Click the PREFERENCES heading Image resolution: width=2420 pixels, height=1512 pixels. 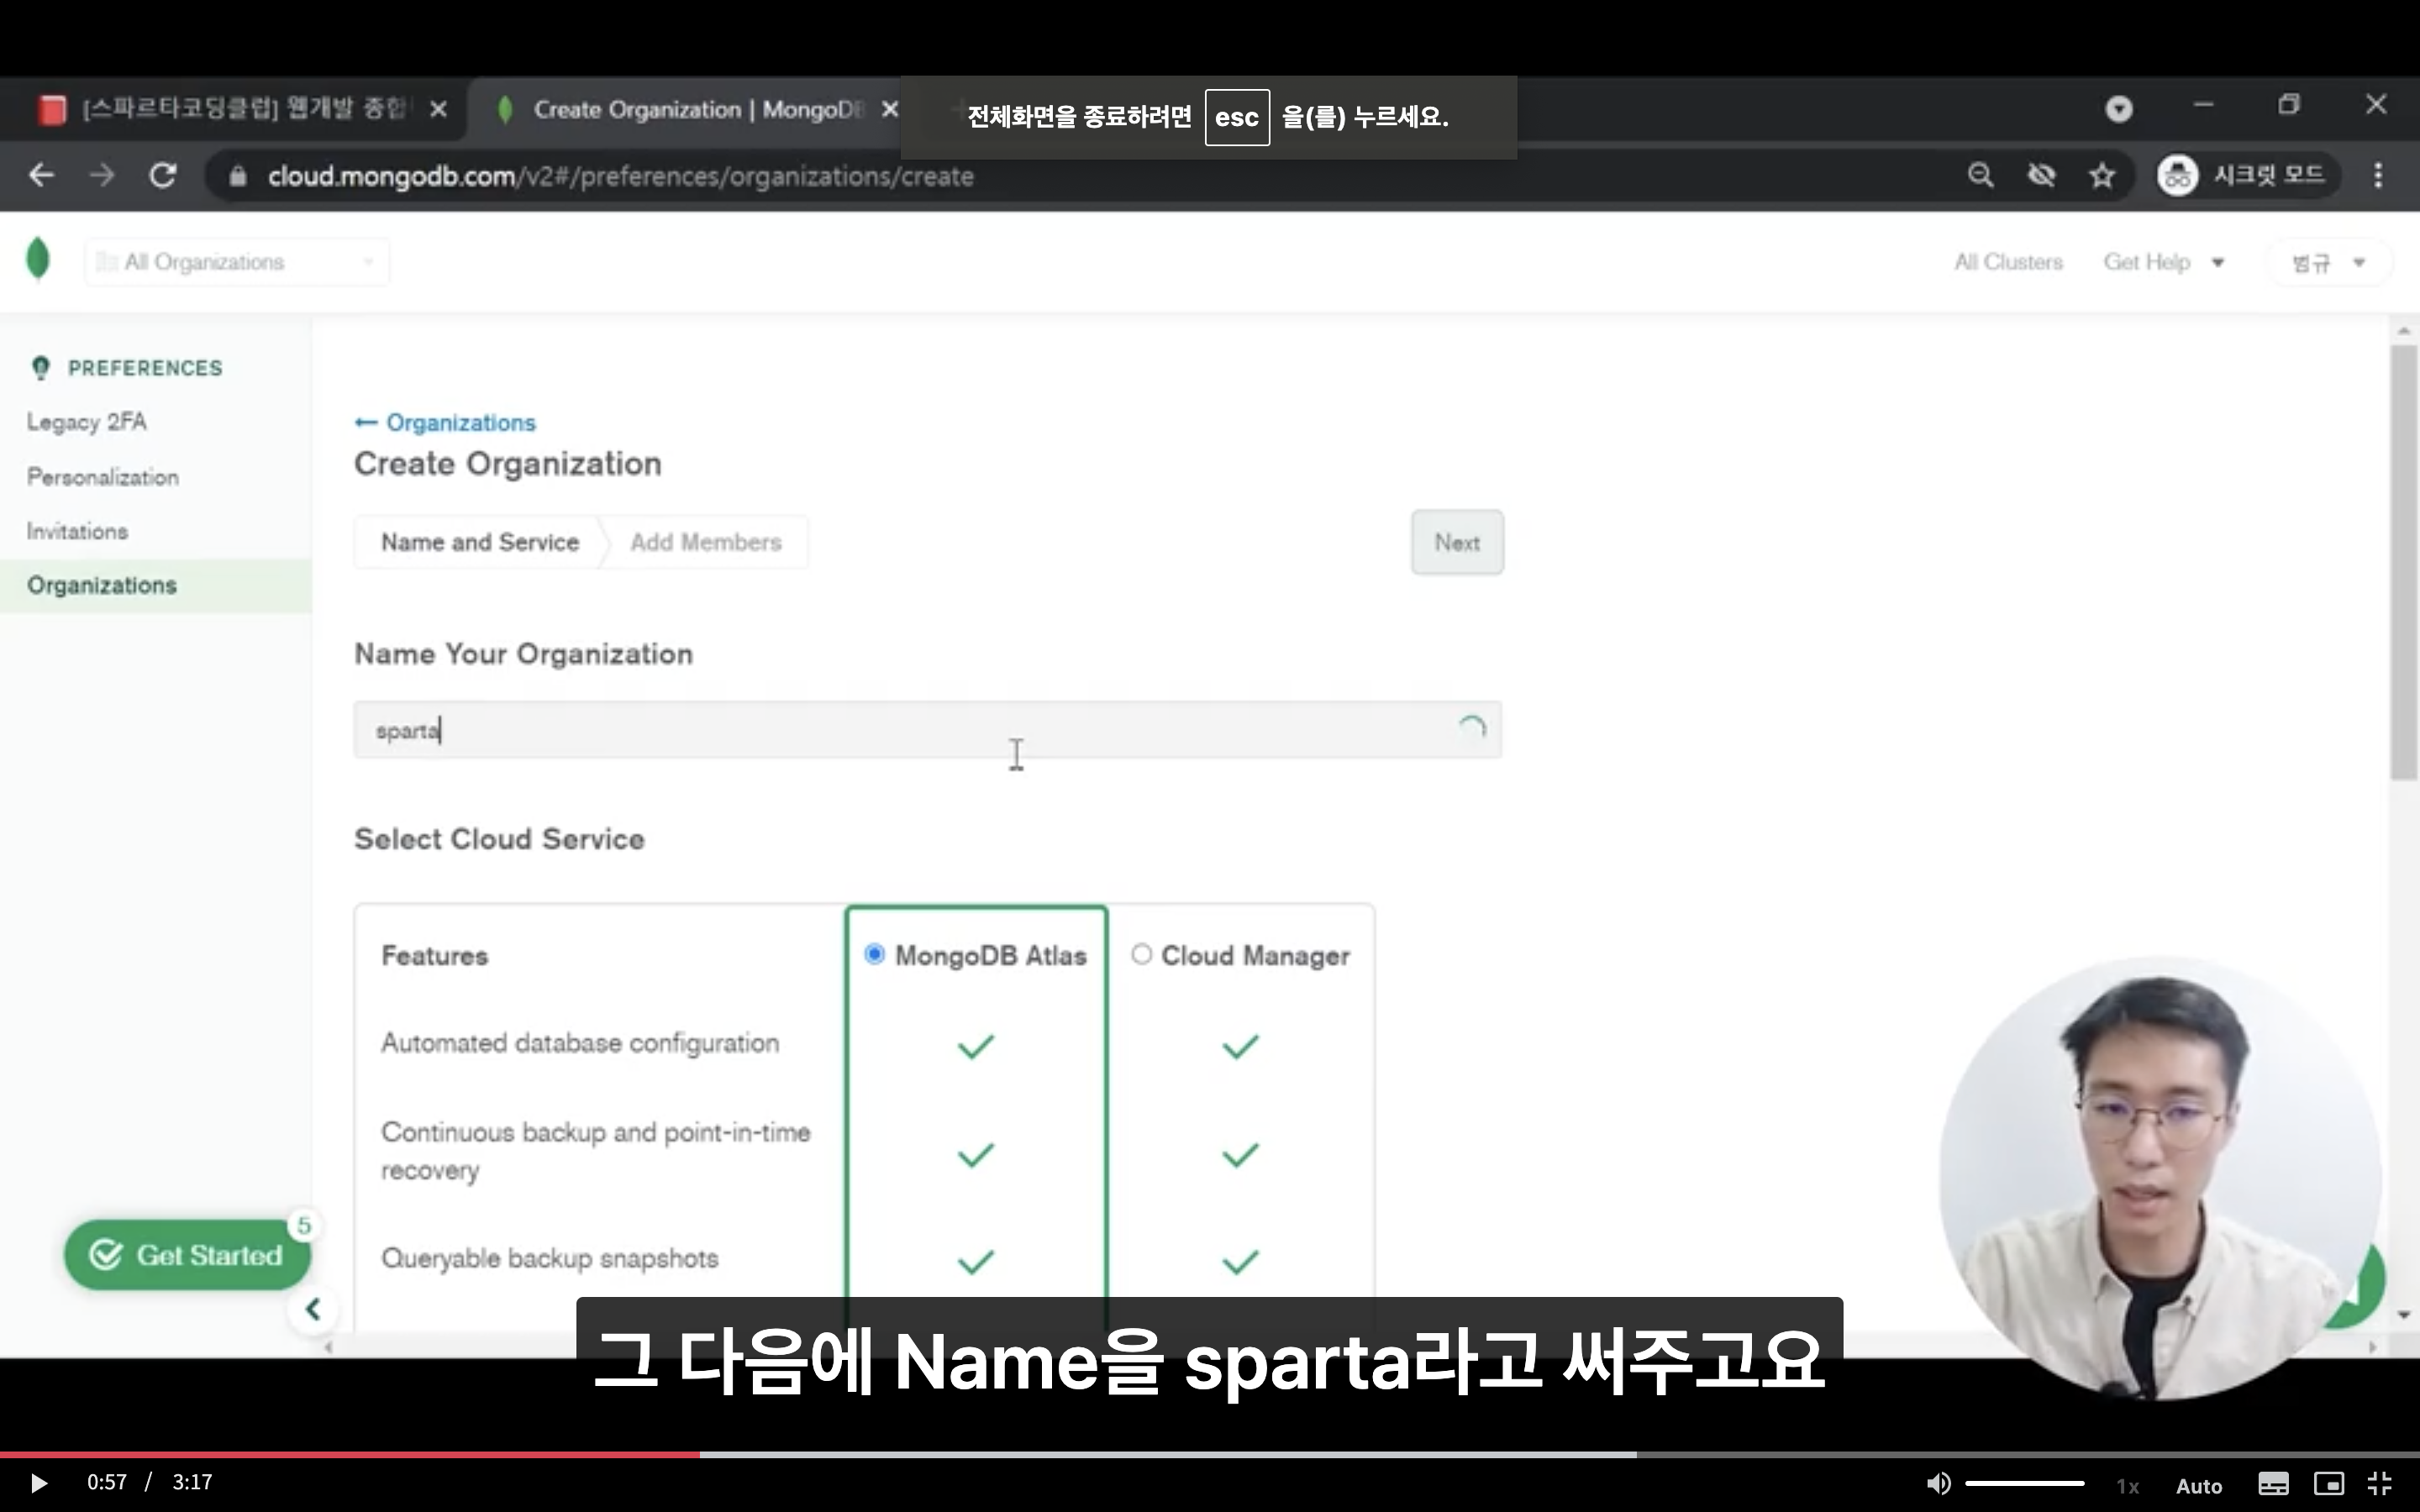[145, 368]
